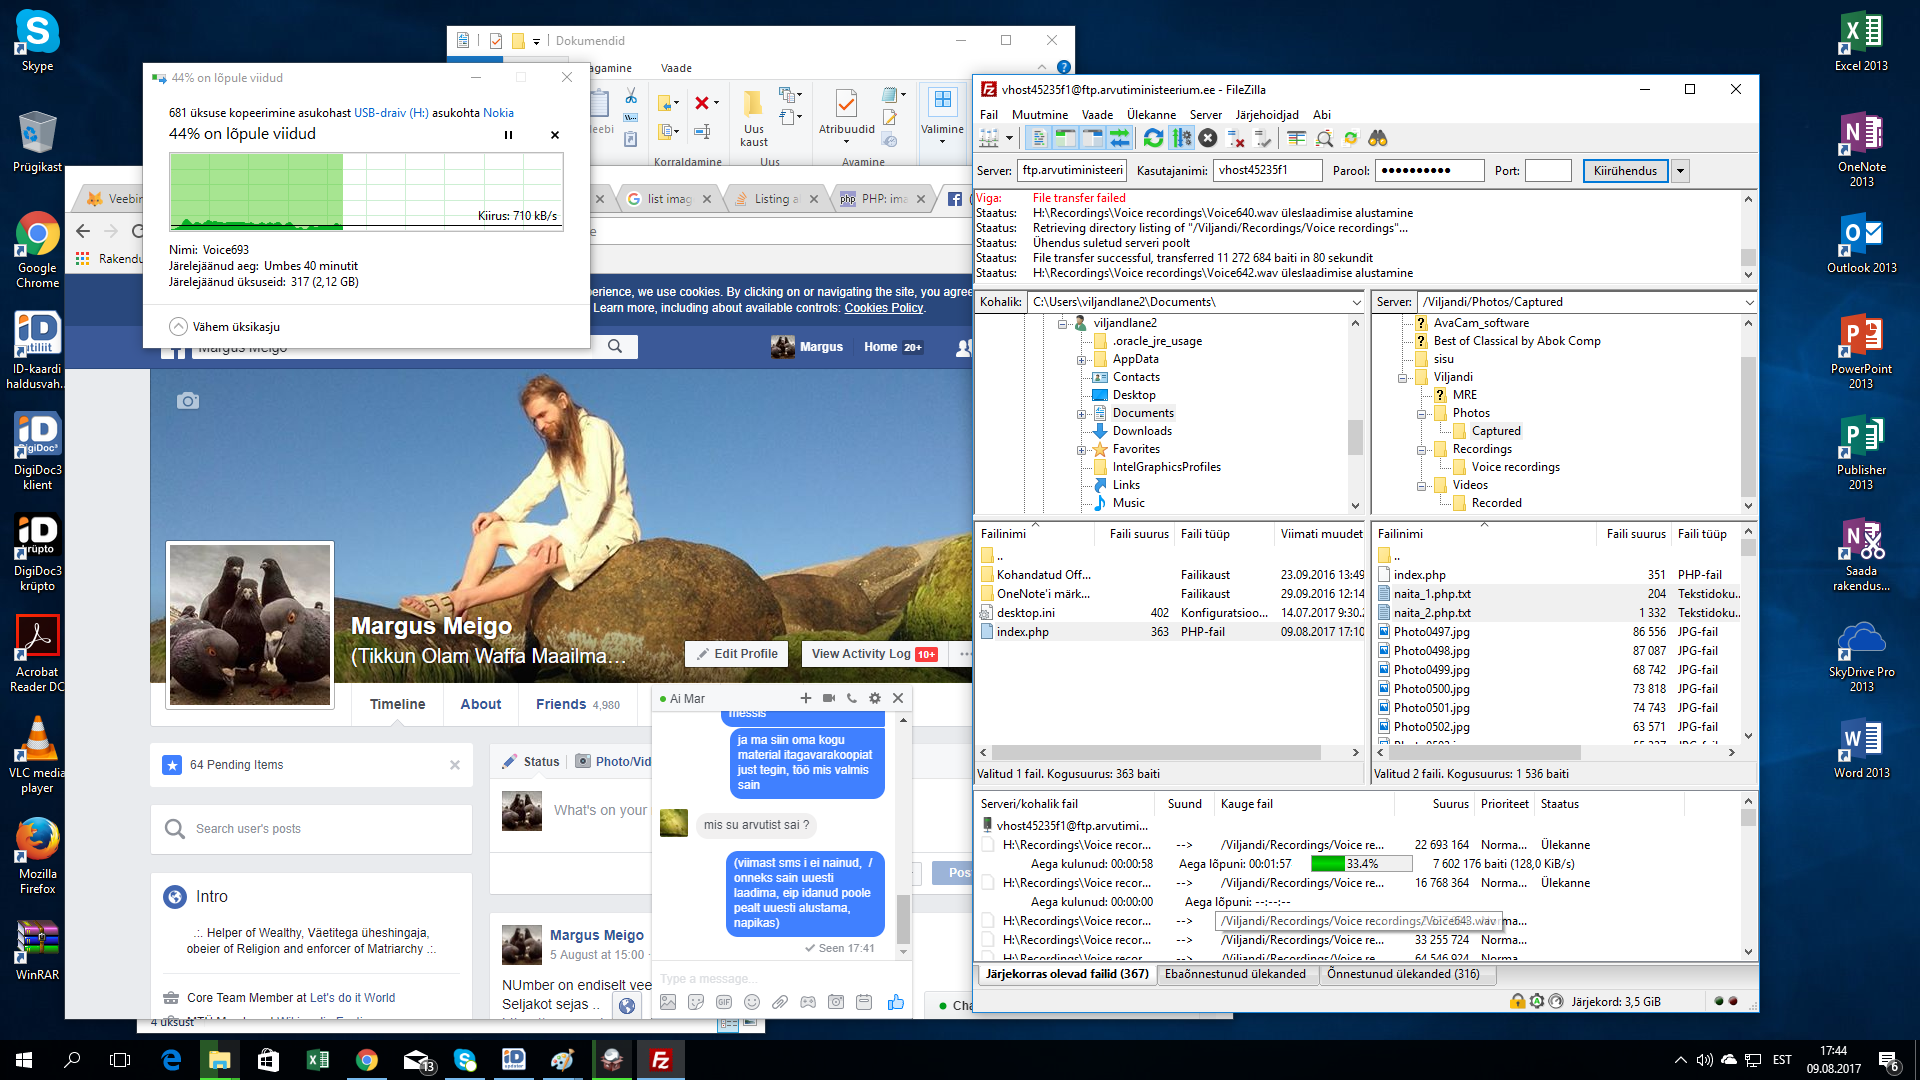Click View Activity Log button
This screenshot has width=1920, height=1080.
pos(873,654)
